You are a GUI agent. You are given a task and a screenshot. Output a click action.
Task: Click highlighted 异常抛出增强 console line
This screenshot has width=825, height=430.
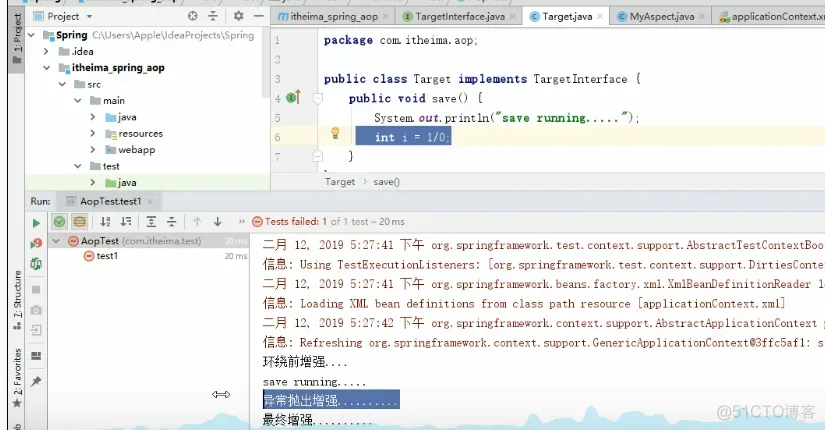331,400
